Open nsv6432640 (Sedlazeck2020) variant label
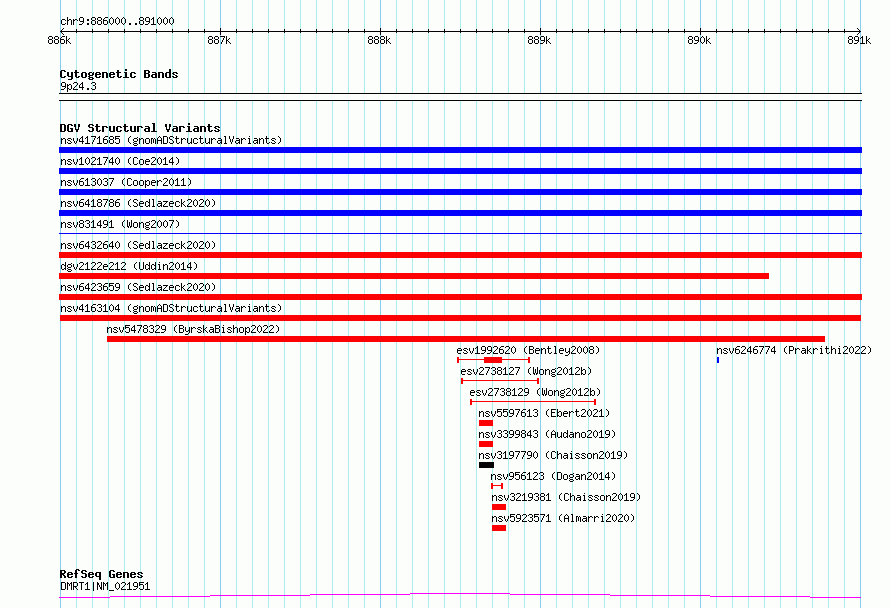The width and height of the screenshot is (890, 608). tap(138, 245)
